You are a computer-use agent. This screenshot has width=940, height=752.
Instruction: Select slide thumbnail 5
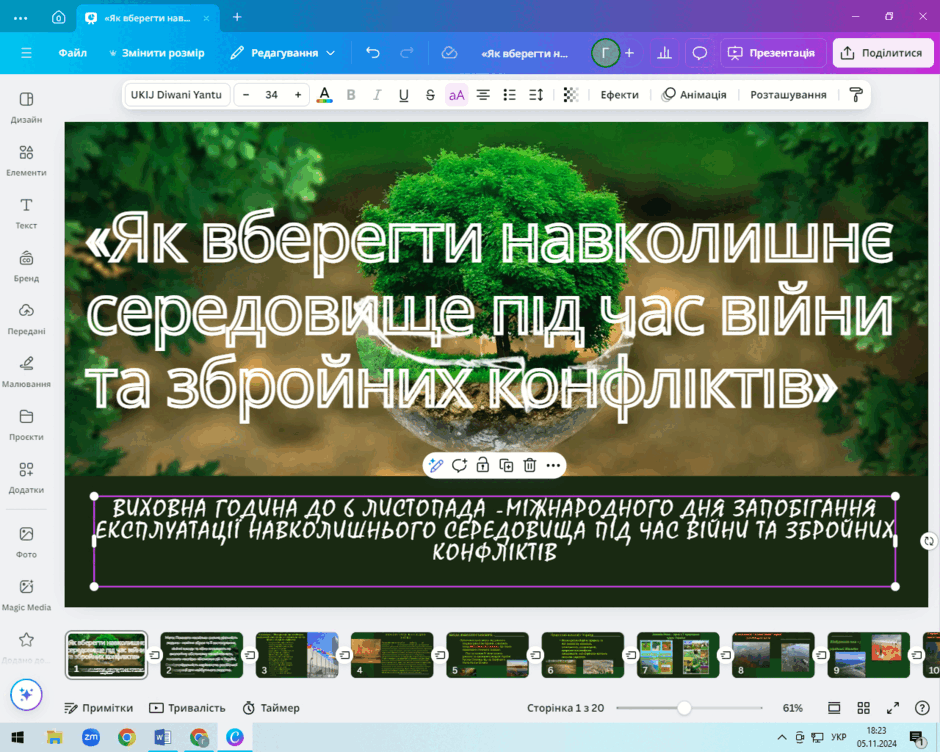[x=487, y=654]
